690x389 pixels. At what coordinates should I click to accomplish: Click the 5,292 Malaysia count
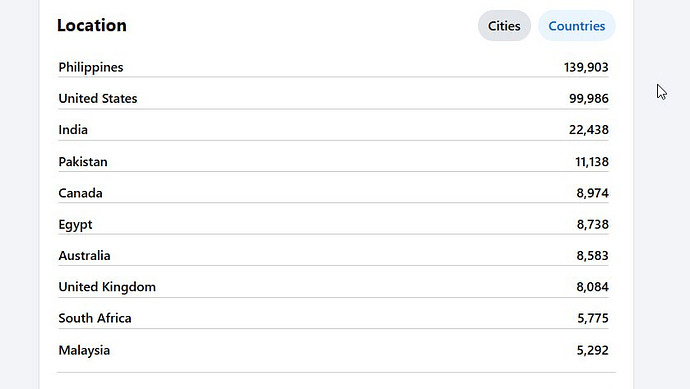pos(592,350)
